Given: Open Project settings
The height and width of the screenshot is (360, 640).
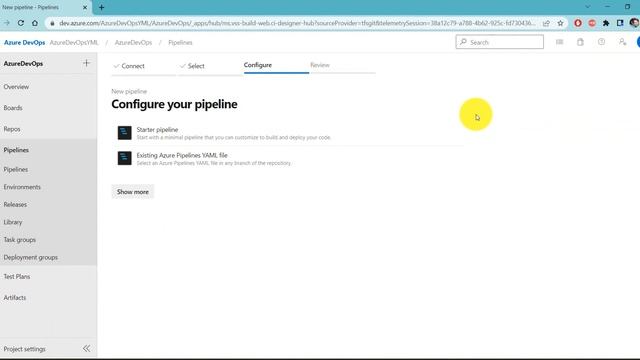Looking at the screenshot, I should tap(24, 349).
